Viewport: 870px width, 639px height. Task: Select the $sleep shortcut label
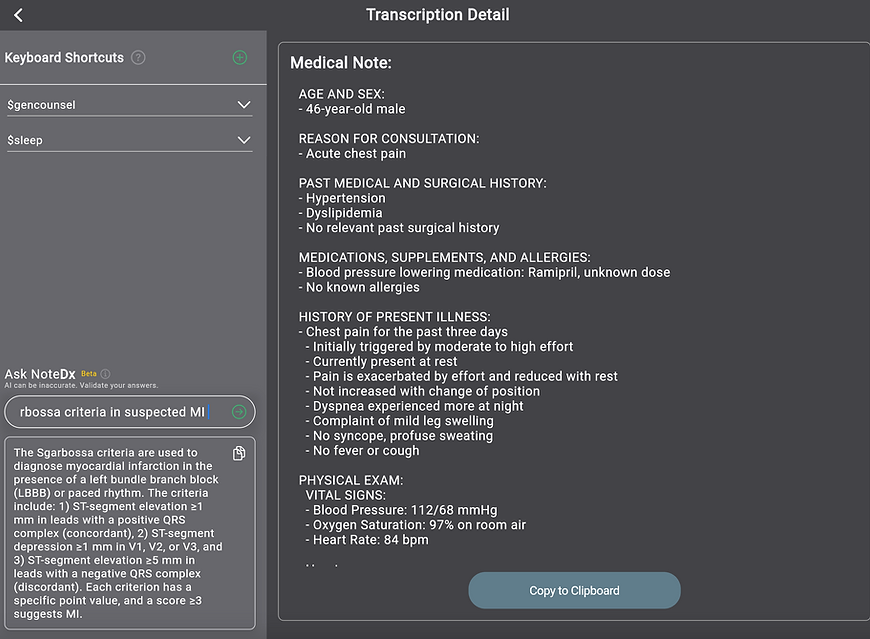click(x=24, y=140)
